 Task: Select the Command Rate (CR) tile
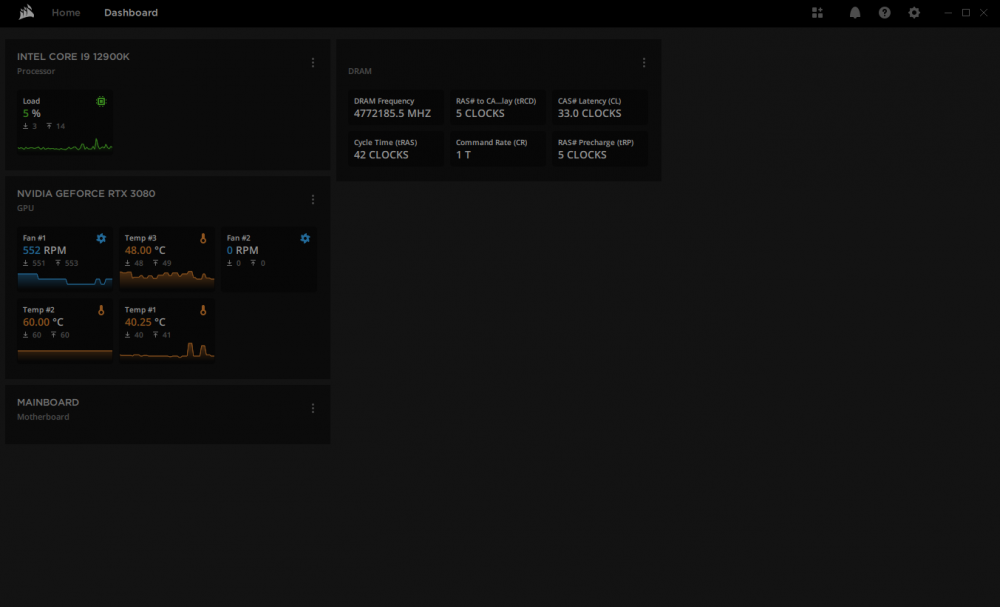(498, 149)
